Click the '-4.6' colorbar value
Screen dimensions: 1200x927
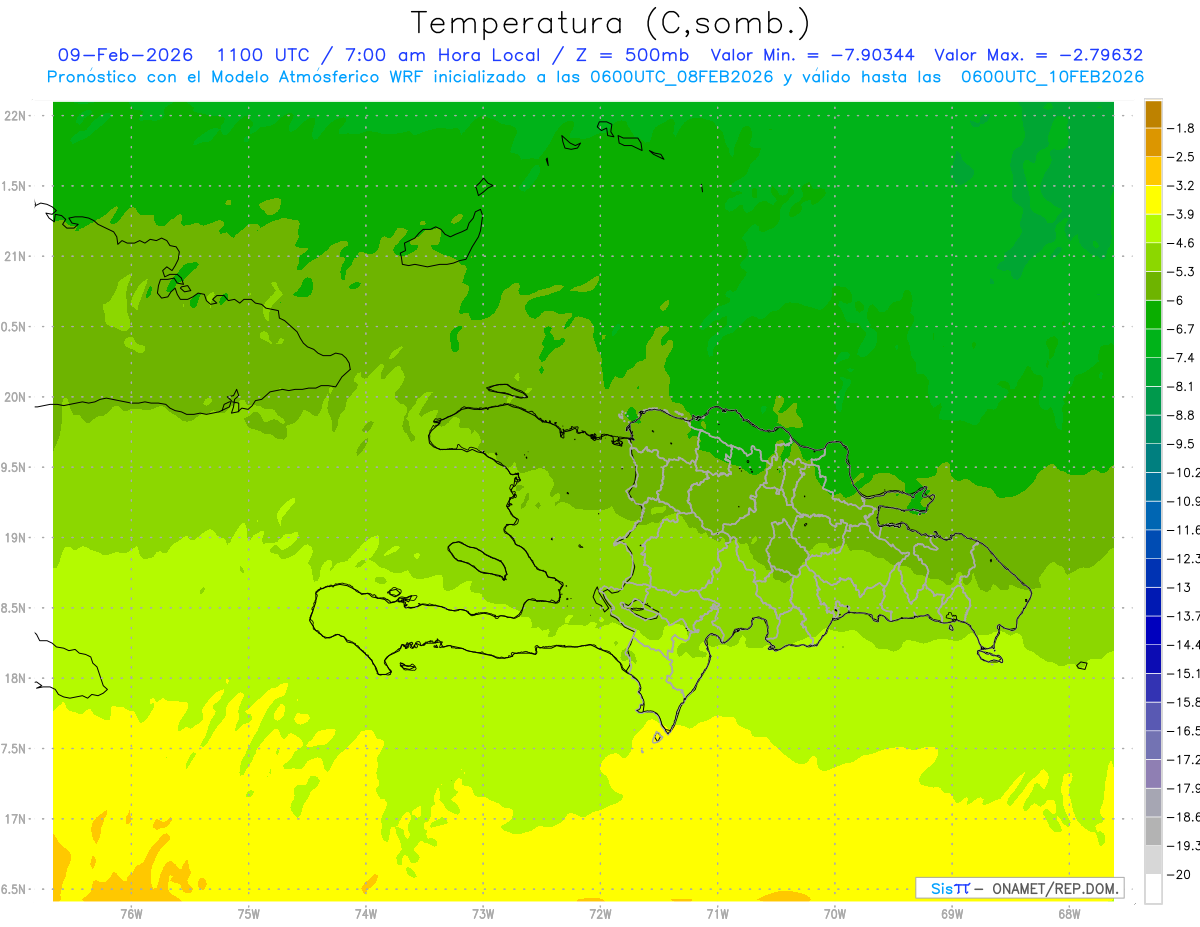tap(1182, 243)
